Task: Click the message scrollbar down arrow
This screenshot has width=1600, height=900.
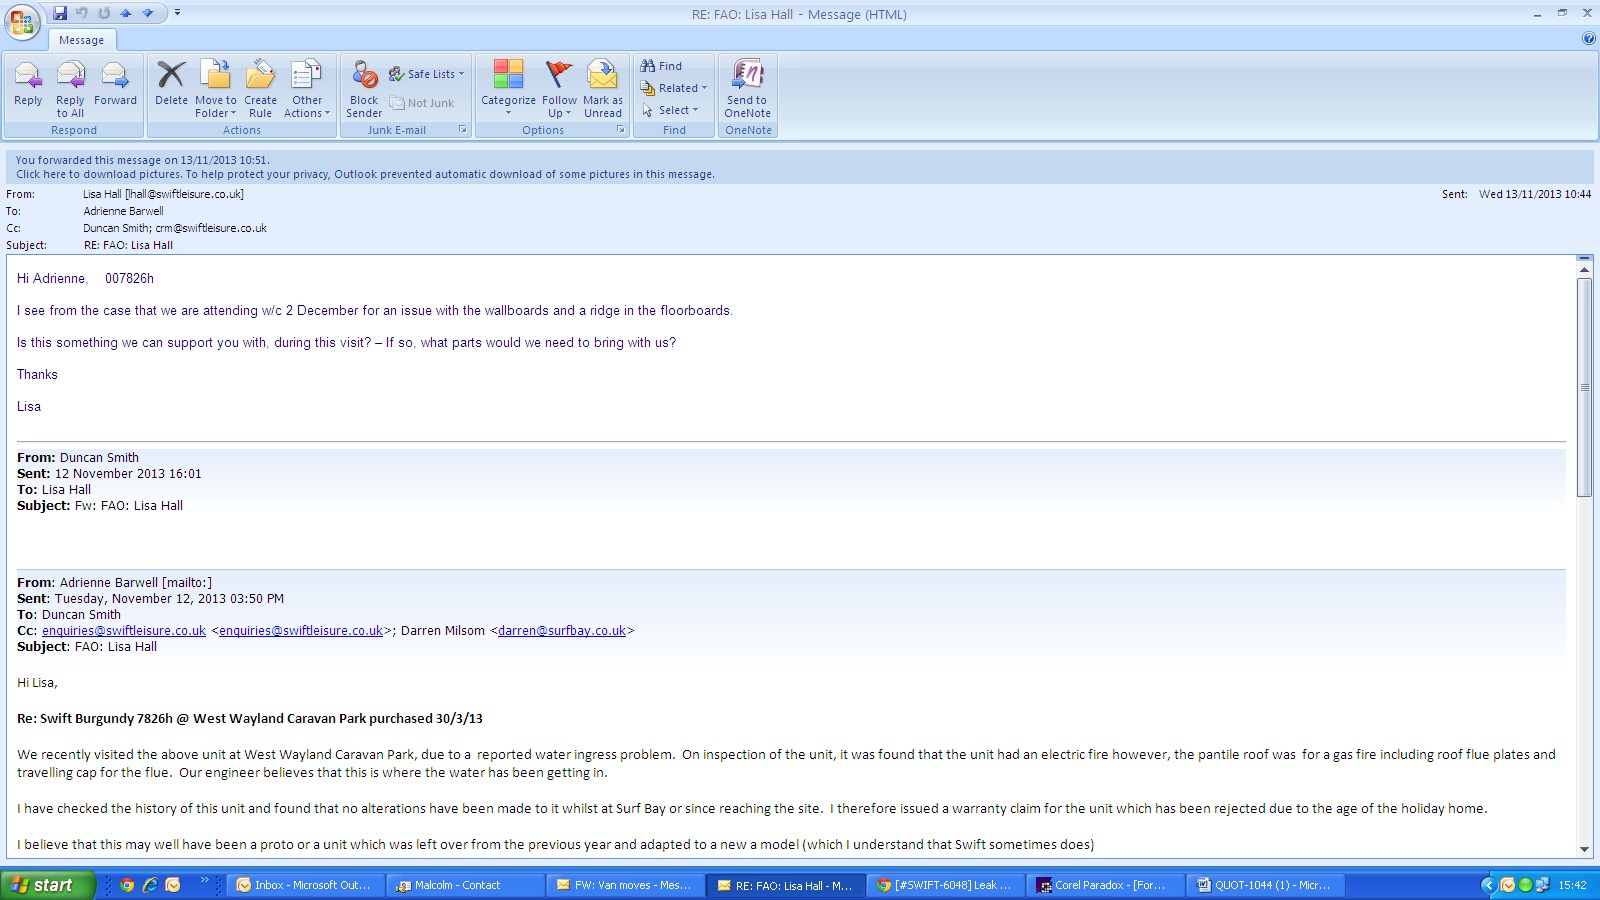Action: [1584, 850]
